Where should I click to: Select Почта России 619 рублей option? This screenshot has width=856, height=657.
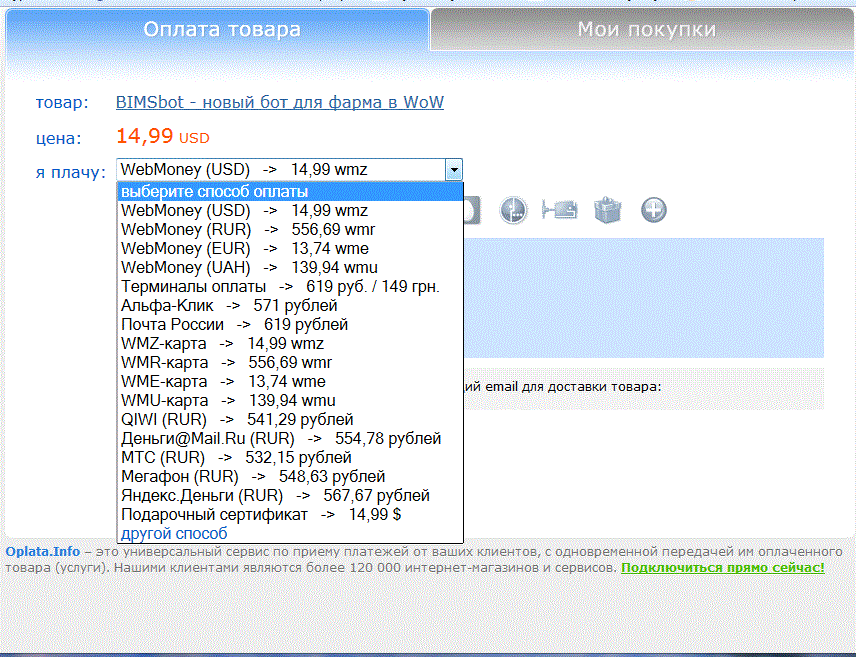290,324
